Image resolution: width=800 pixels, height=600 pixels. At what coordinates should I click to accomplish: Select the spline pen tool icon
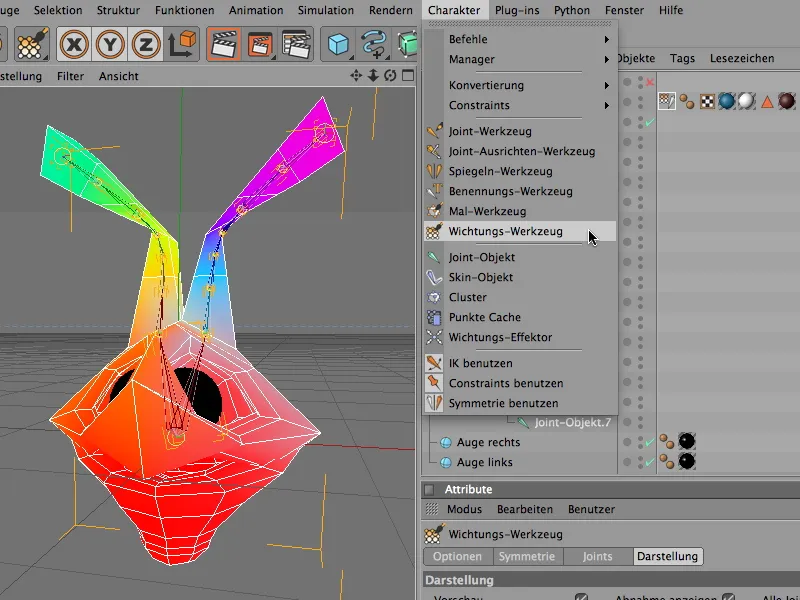[x=375, y=44]
